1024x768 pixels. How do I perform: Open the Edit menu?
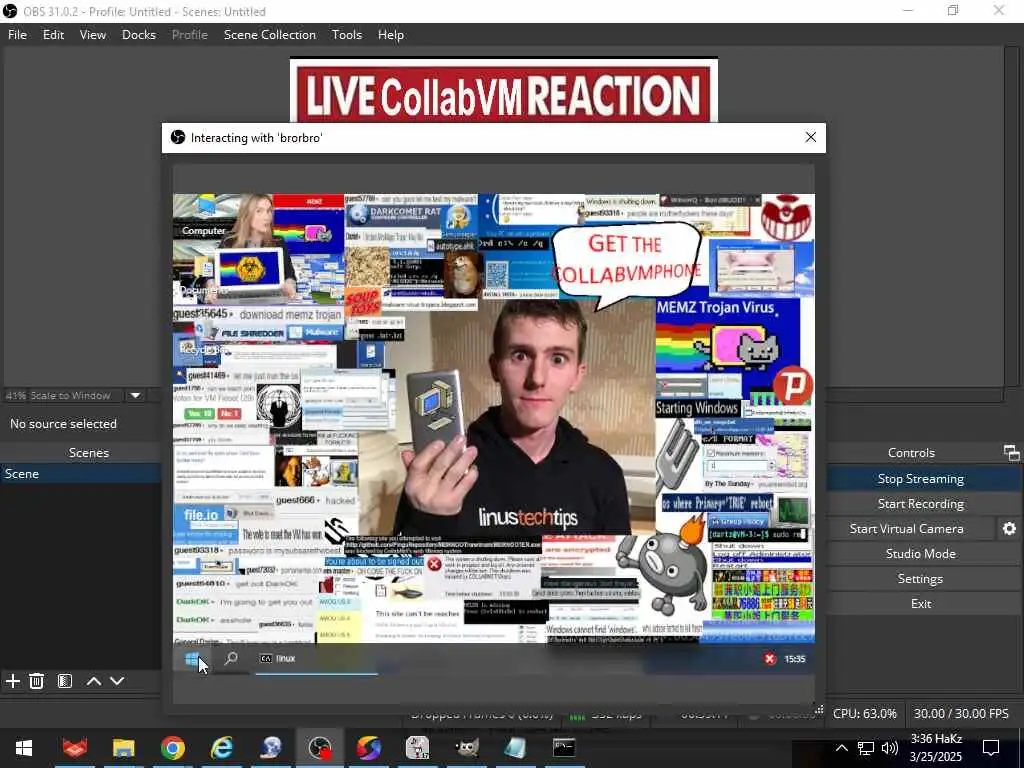tap(54, 35)
